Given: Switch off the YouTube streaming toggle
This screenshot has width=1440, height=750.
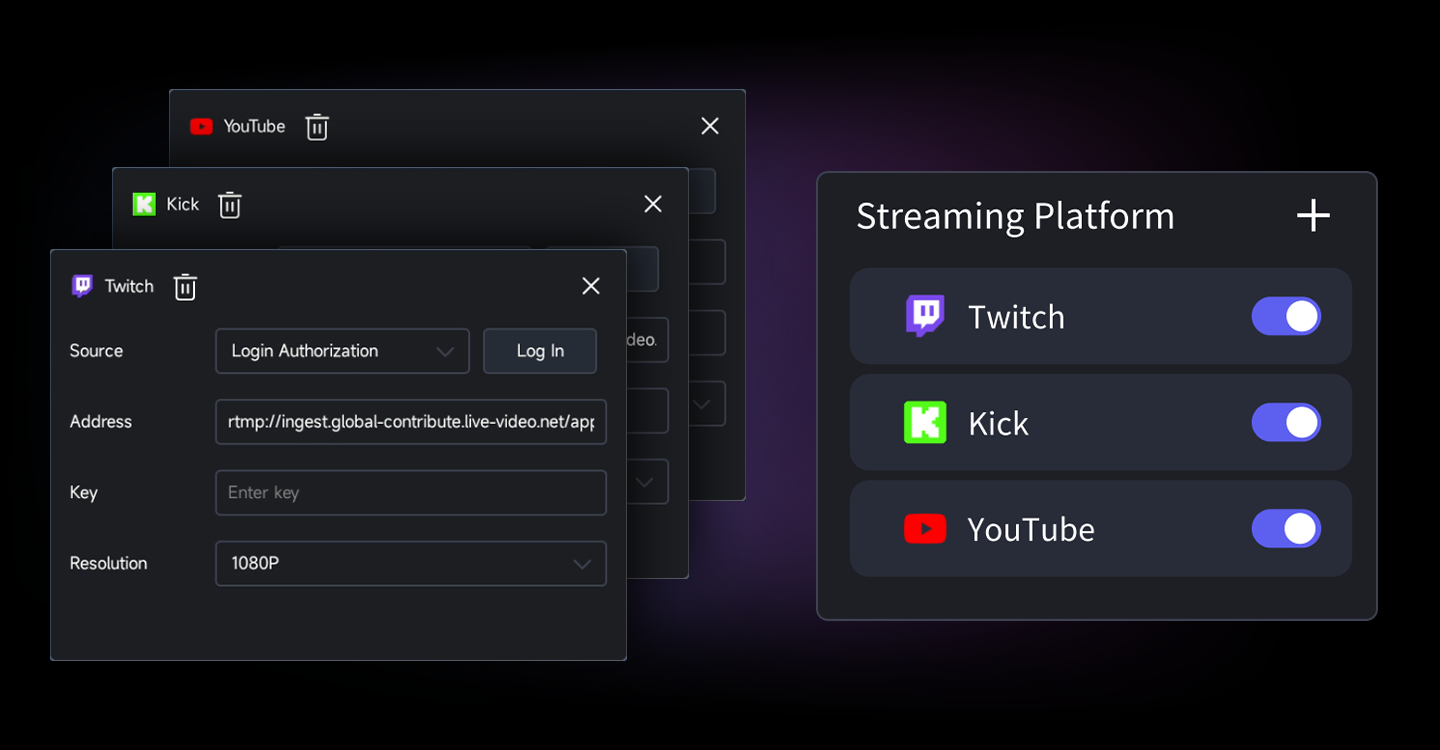Looking at the screenshot, I should 1286,528.
